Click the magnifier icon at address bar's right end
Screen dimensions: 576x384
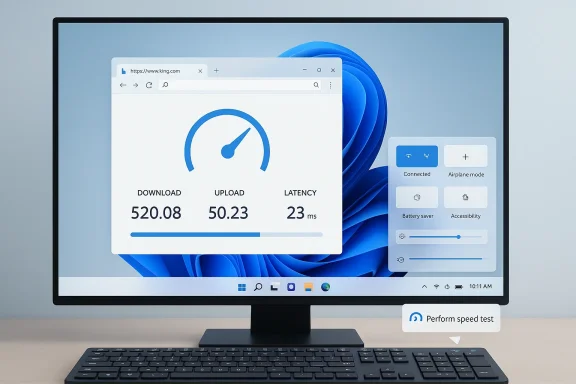(316, 85)
